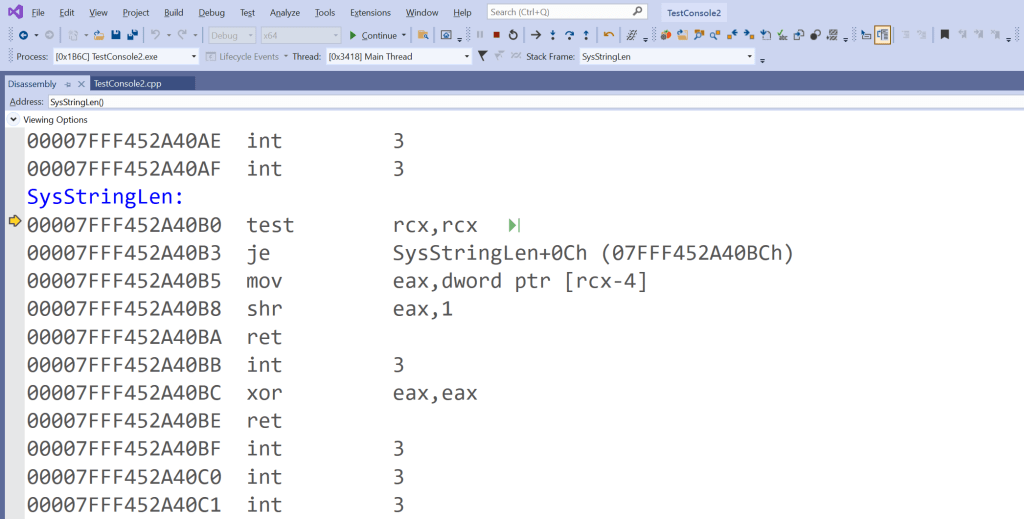Click the diagnostic tools screen icon

[446, 35]
